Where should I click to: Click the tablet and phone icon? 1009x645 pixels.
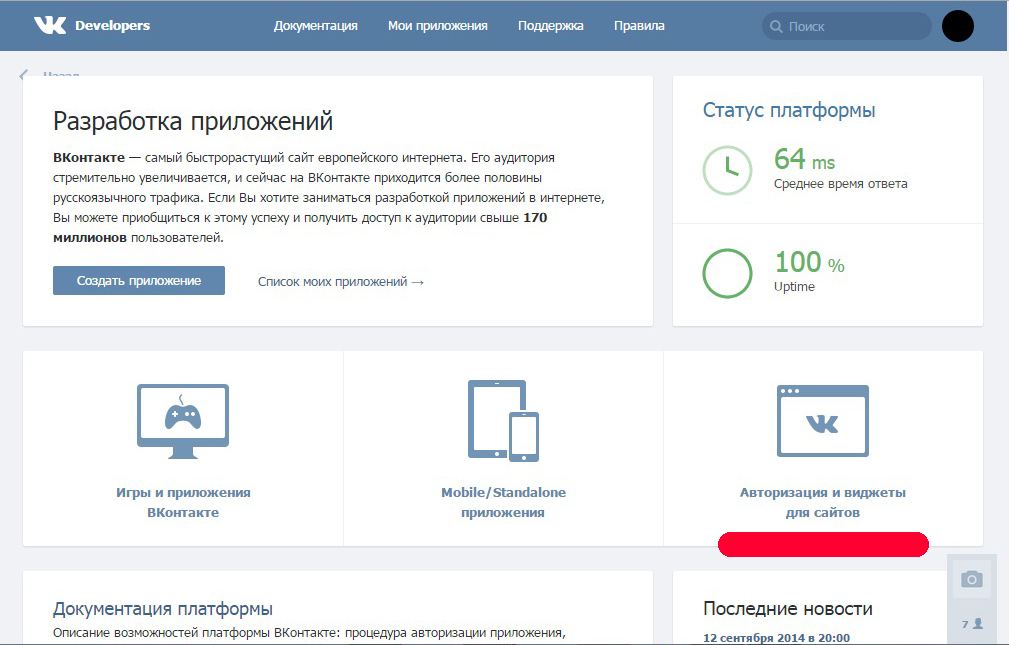click(x=503, y=420)
